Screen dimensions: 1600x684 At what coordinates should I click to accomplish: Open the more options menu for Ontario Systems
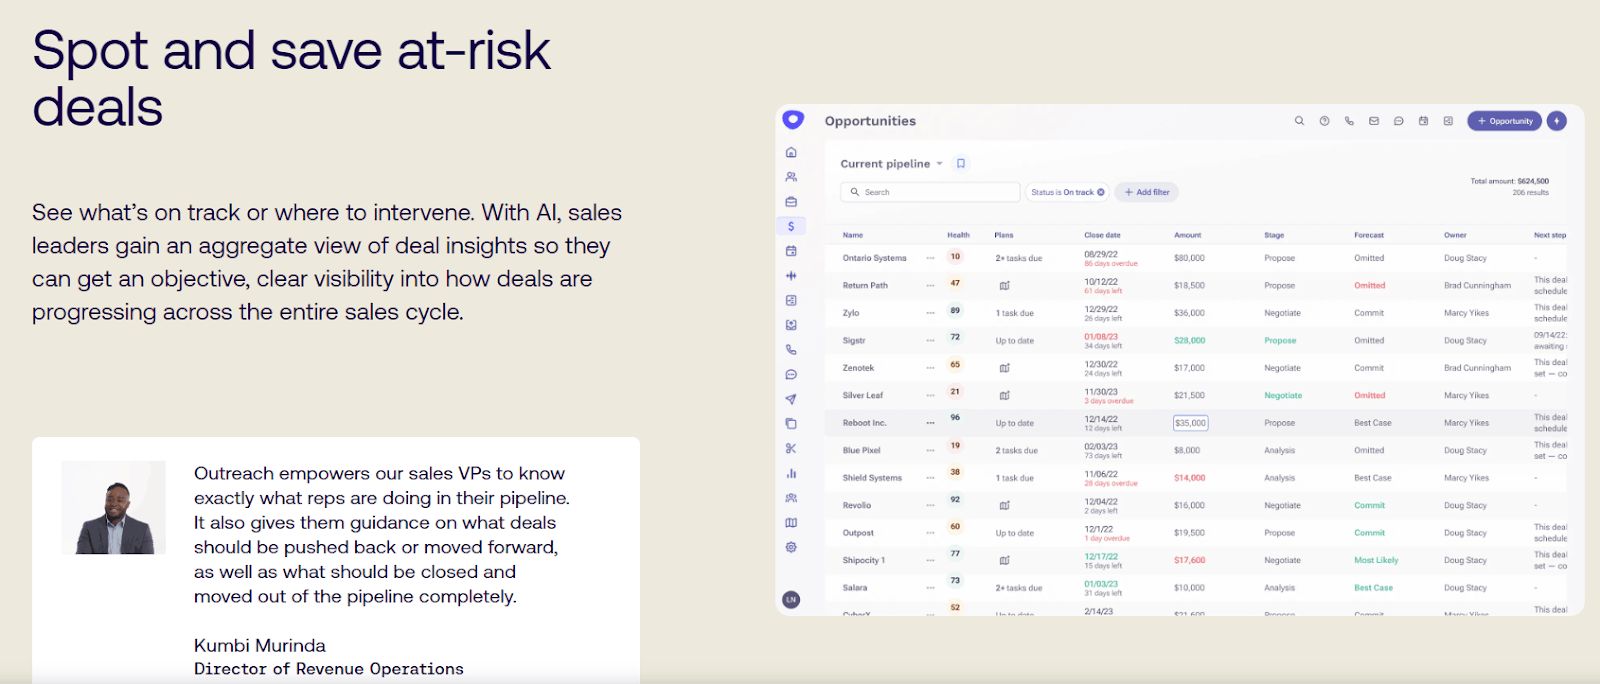pyautogui.click(x=930, y=258)
